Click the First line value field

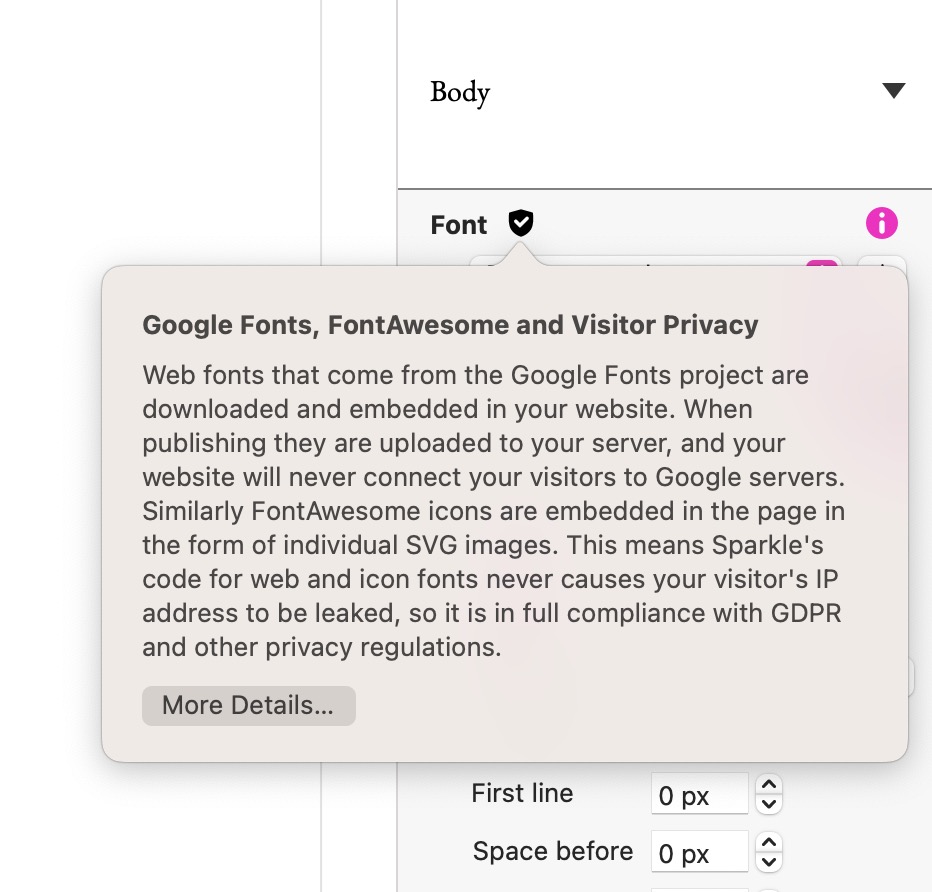699,793
